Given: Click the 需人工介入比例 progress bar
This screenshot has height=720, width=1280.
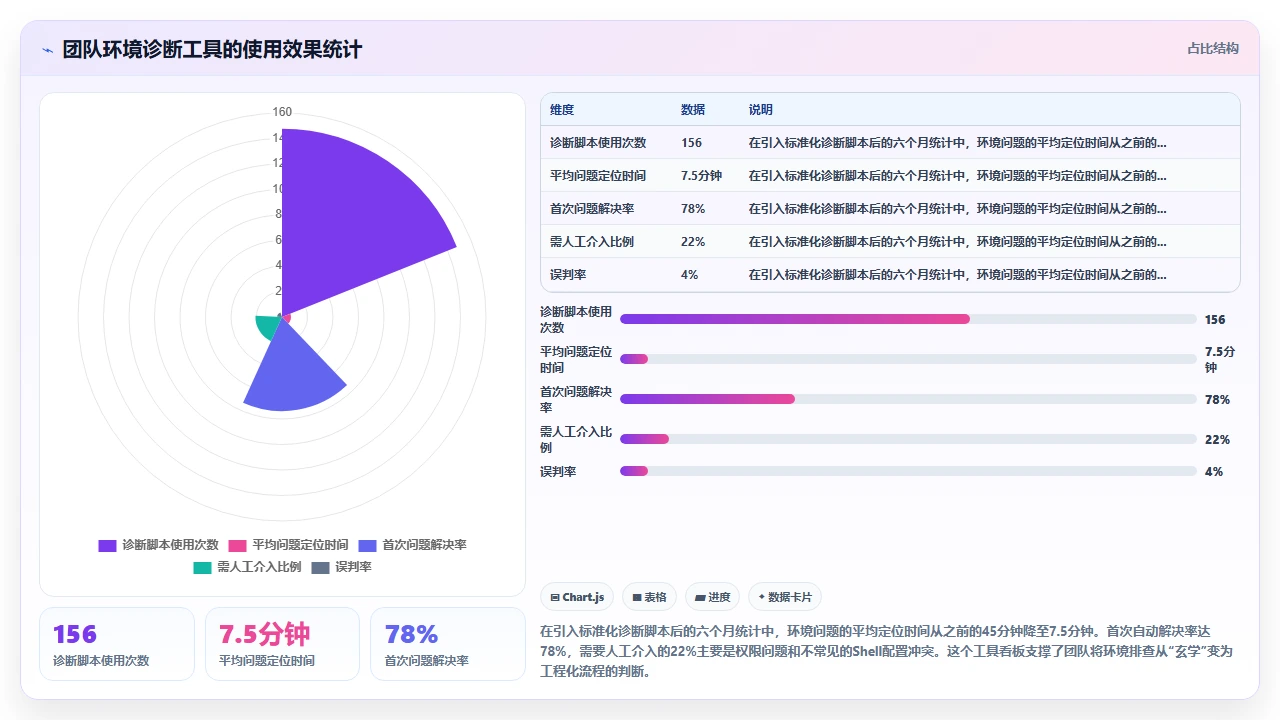Looking at the screenshot, I should 908,439.
